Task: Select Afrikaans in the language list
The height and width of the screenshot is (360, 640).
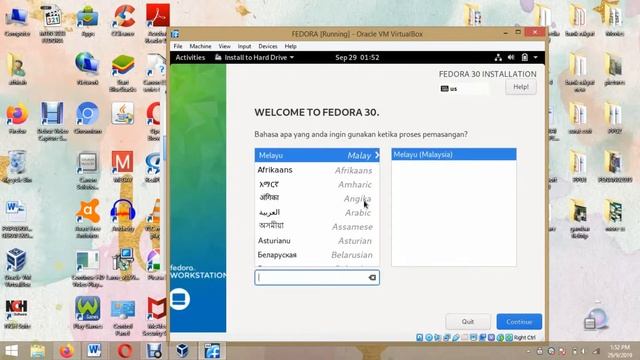Action: click(317, 170)
